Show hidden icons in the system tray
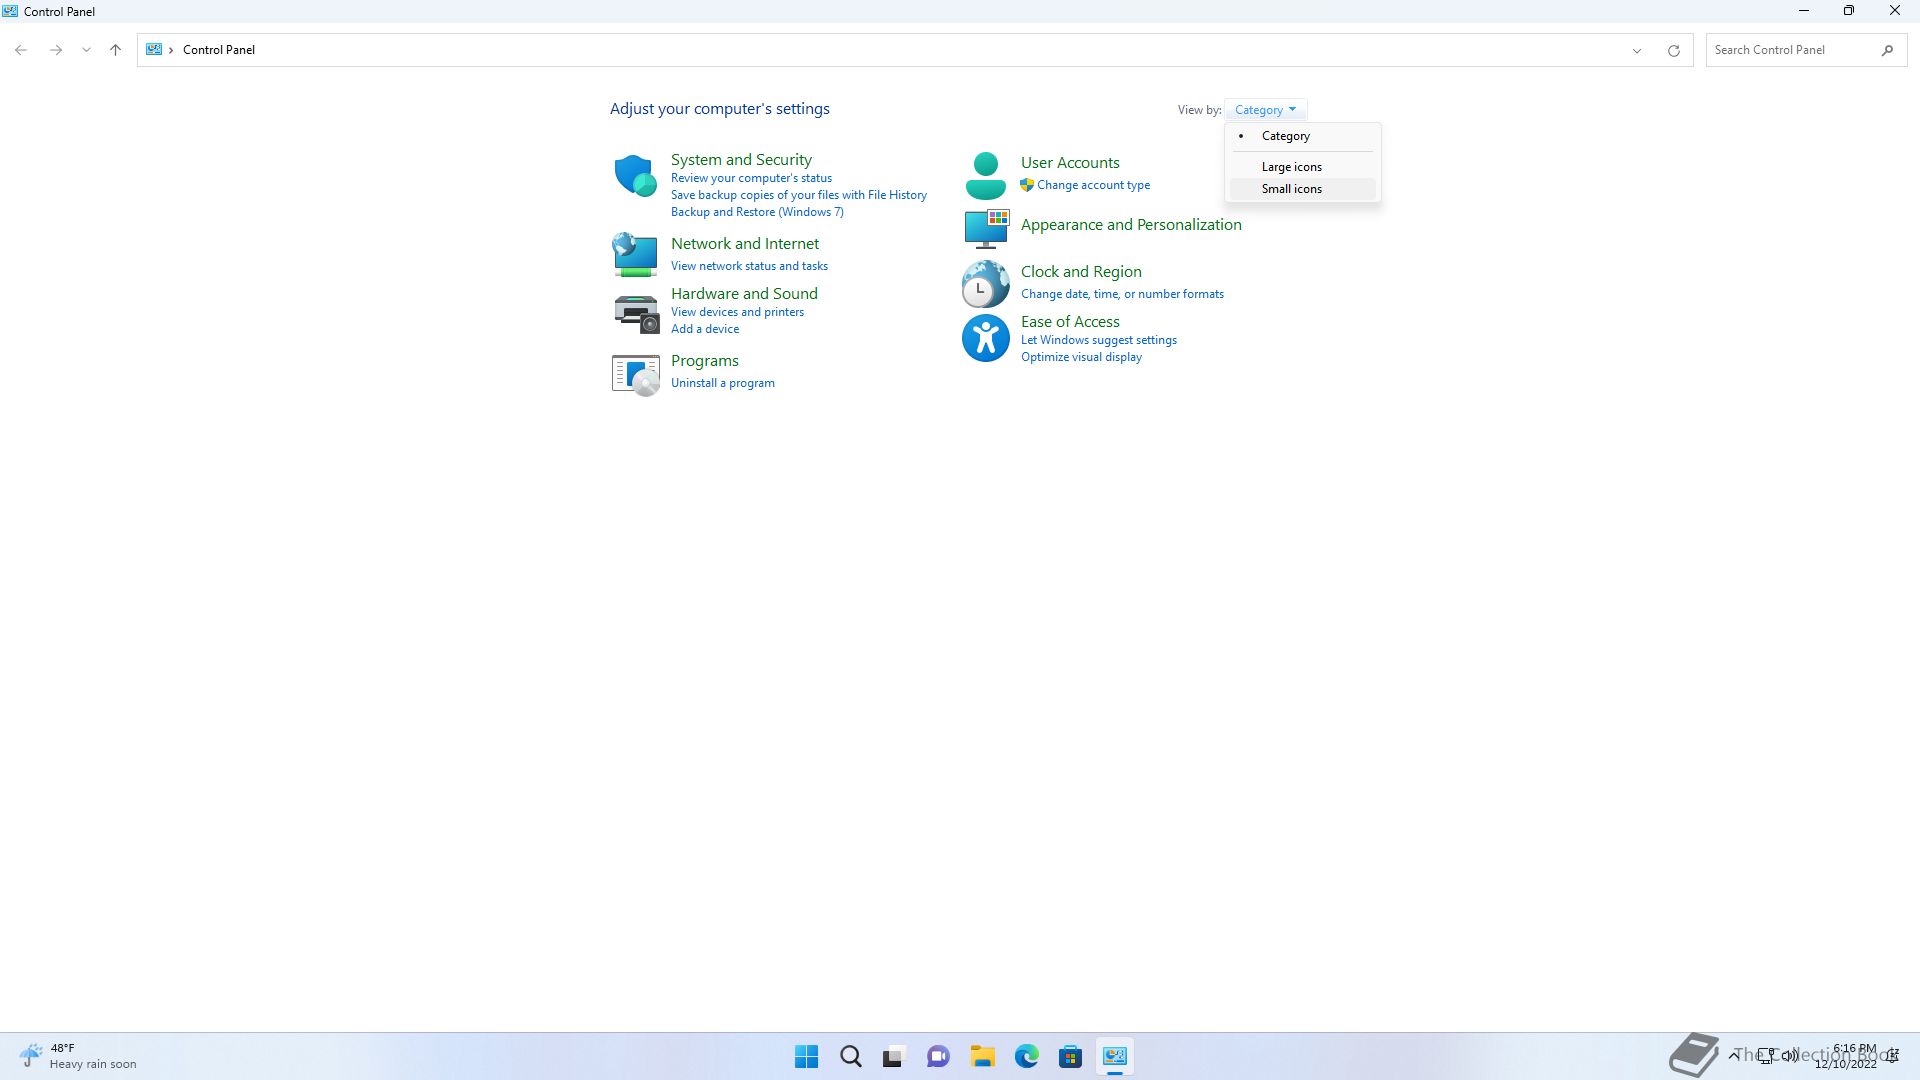 pyautogui.click(x=1736, y=1055)
